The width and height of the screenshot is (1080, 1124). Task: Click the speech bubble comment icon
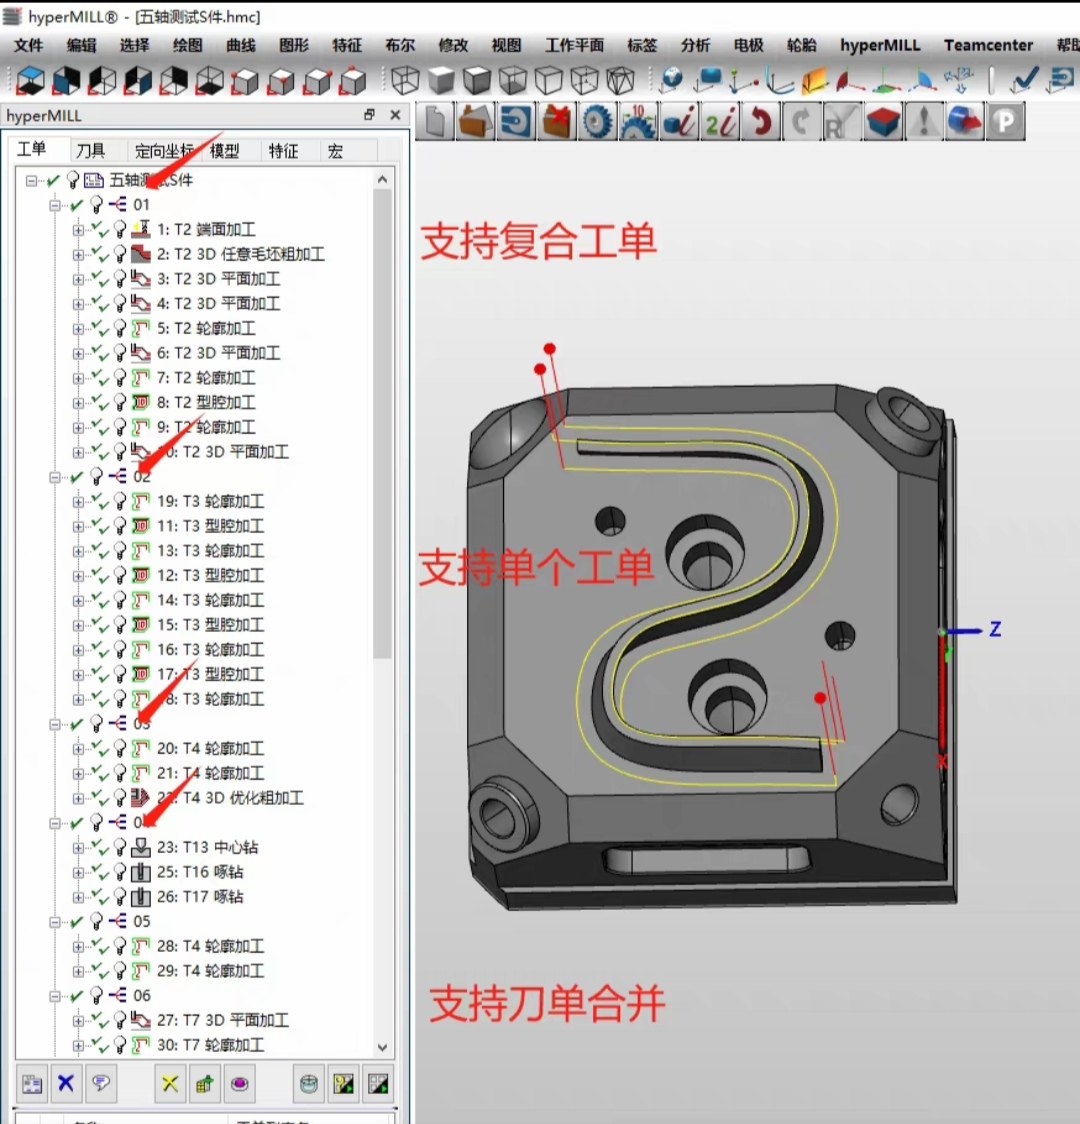point(101,1083)
